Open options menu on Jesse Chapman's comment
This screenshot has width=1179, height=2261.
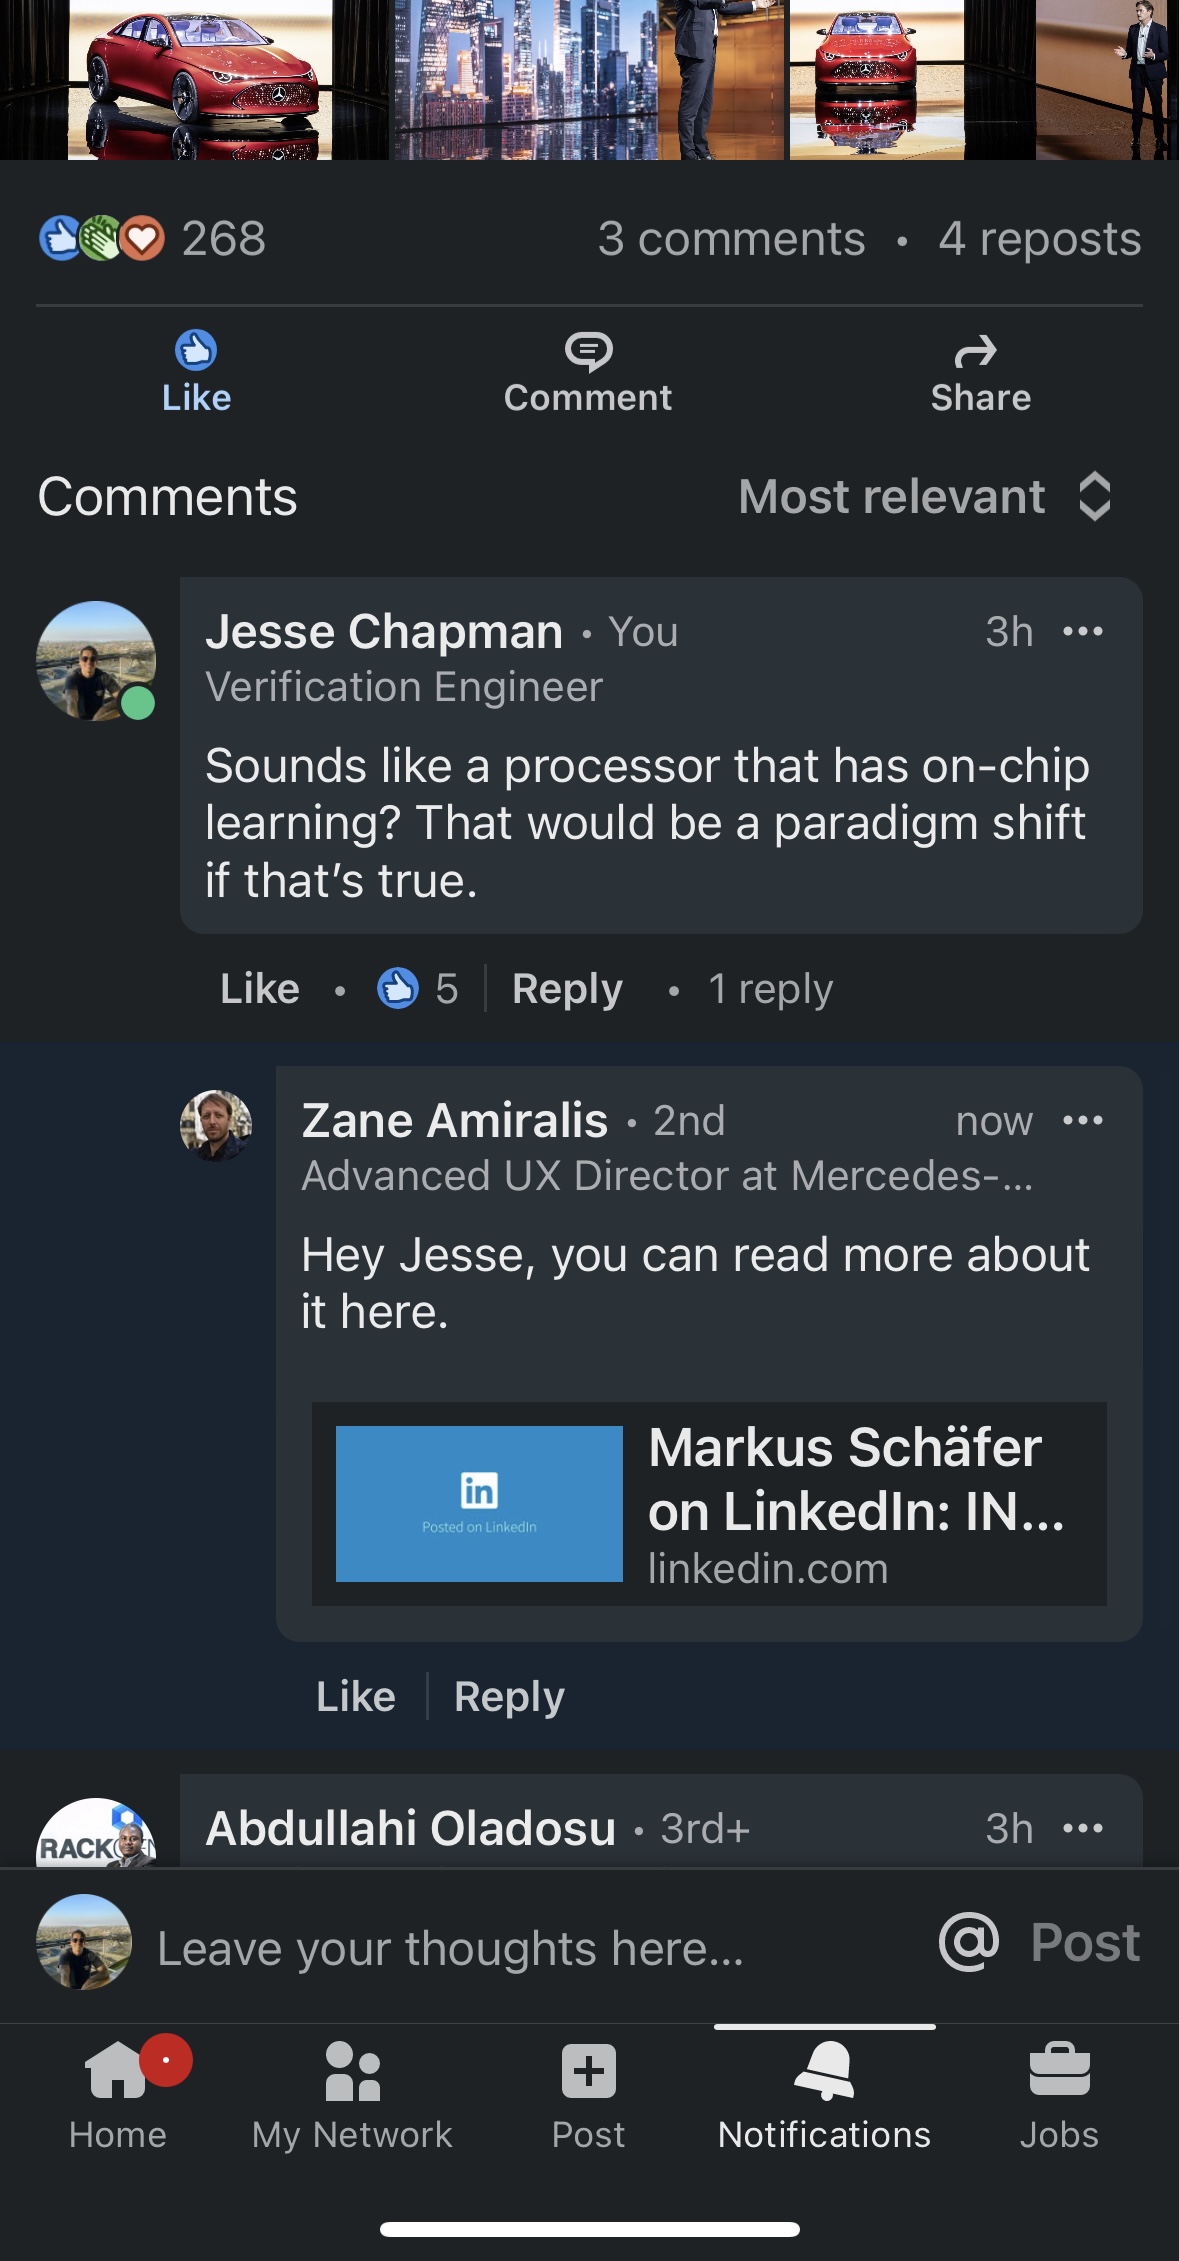pos(1083,632)
